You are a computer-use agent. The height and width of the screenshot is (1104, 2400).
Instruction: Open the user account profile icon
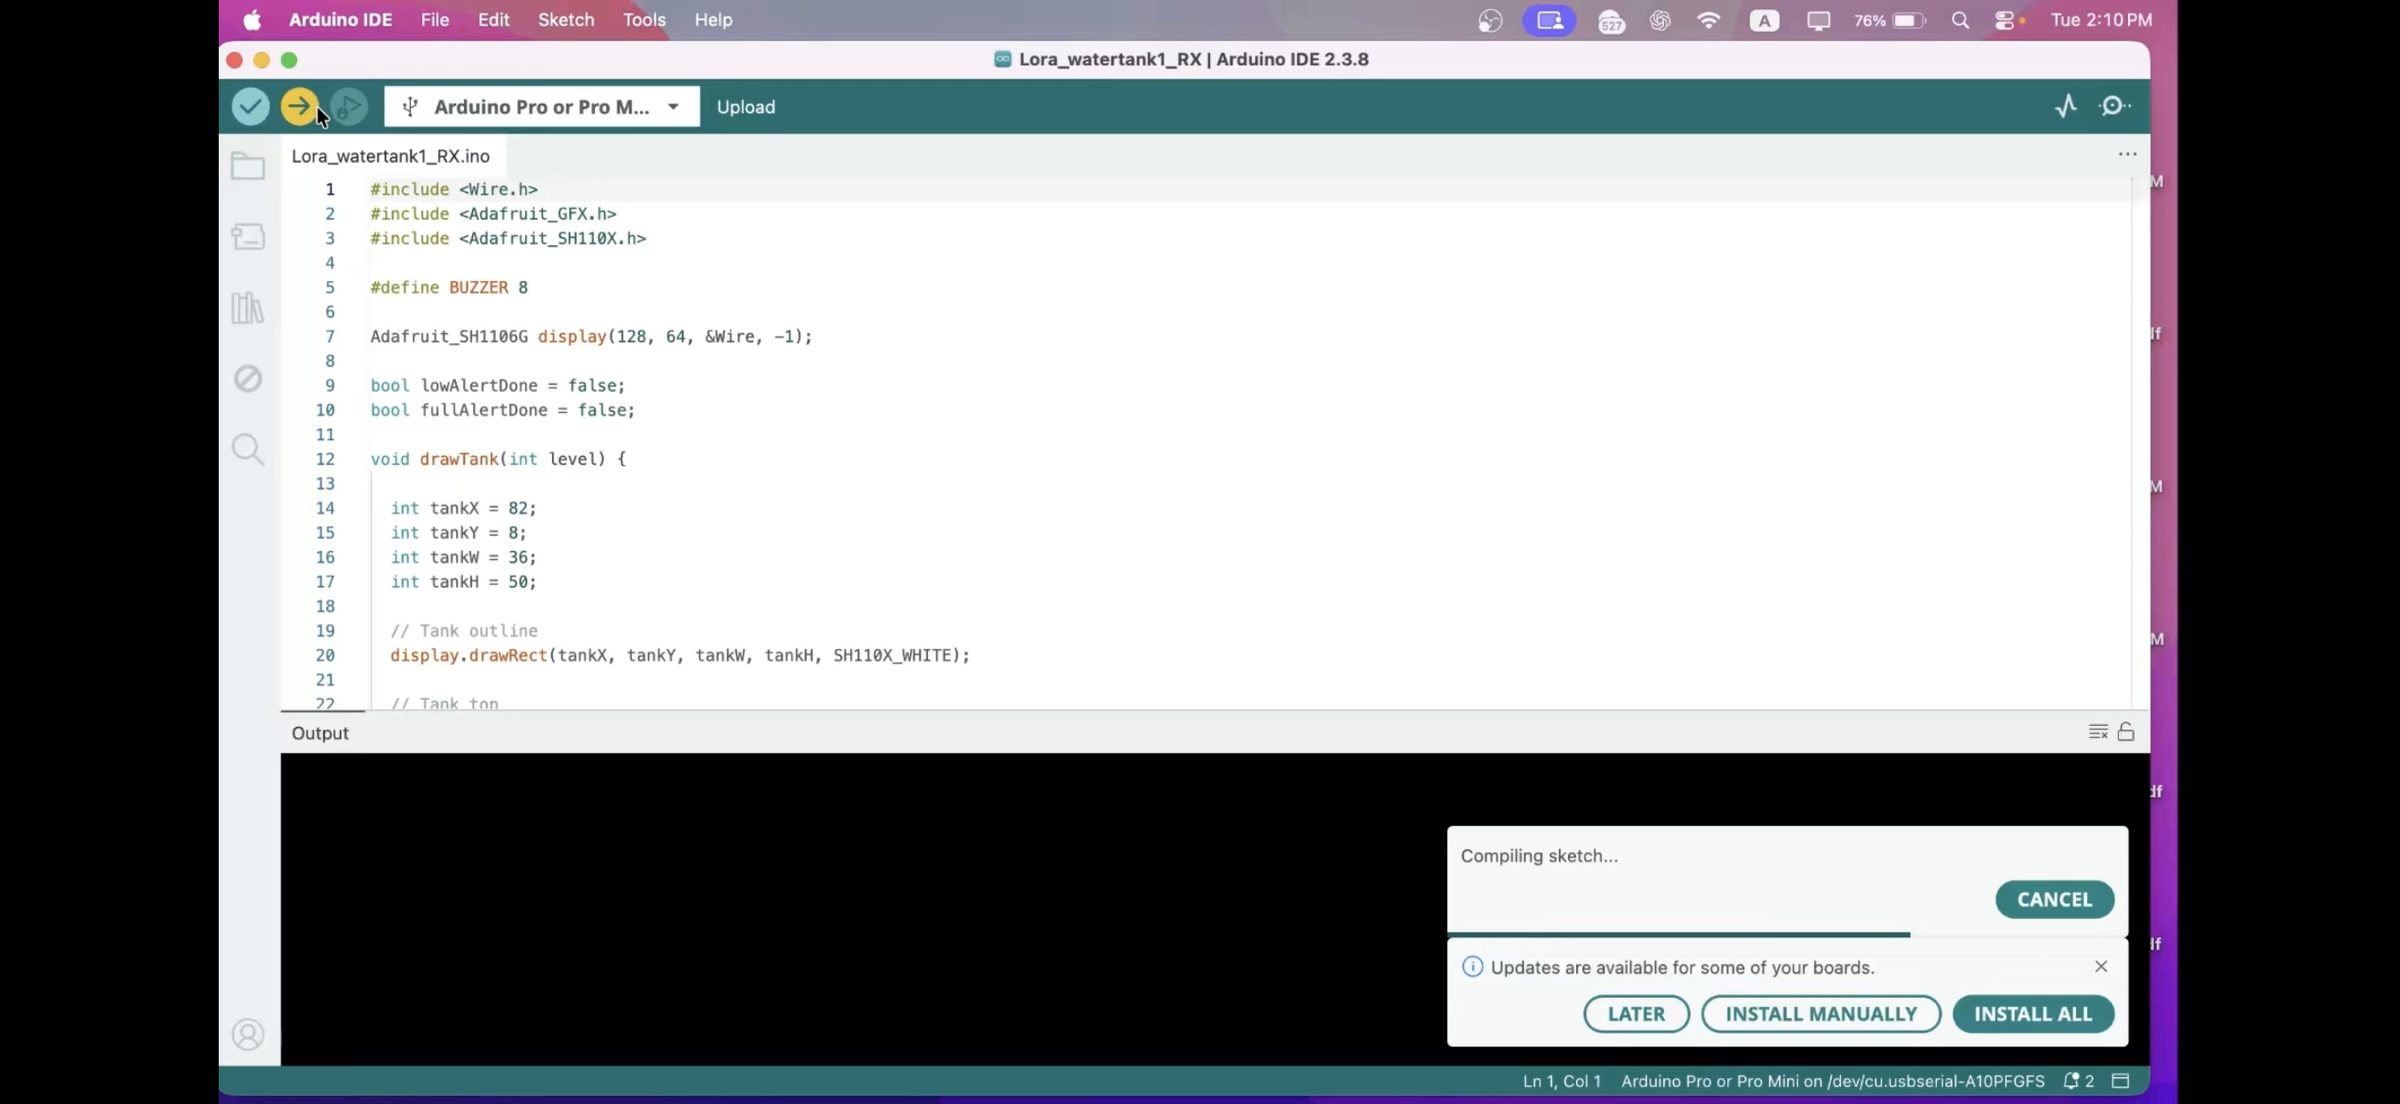[248, 1034]
